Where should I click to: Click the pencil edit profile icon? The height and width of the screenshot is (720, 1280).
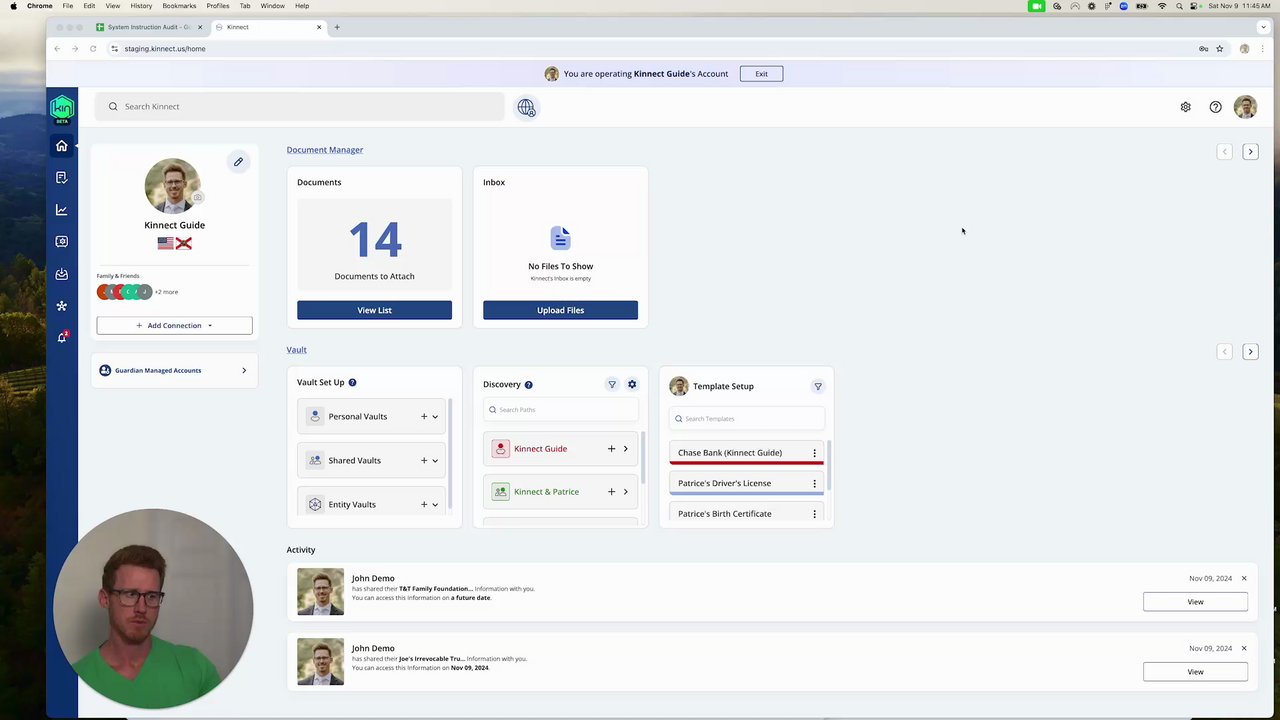coord(238,162)
